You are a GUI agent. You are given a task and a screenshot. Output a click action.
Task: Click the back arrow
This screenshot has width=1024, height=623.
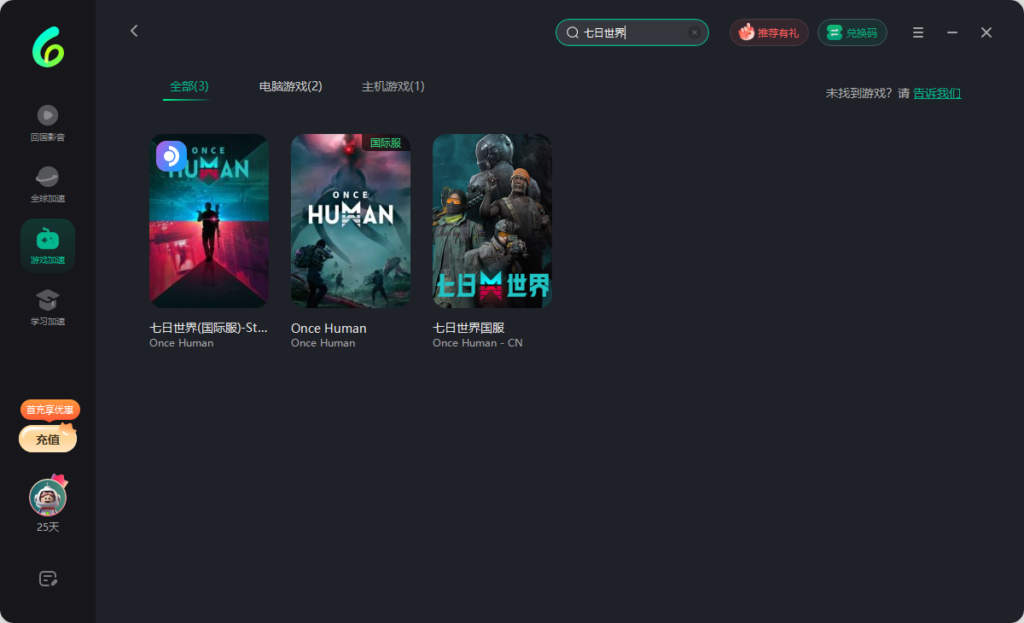tap(134, 31)
